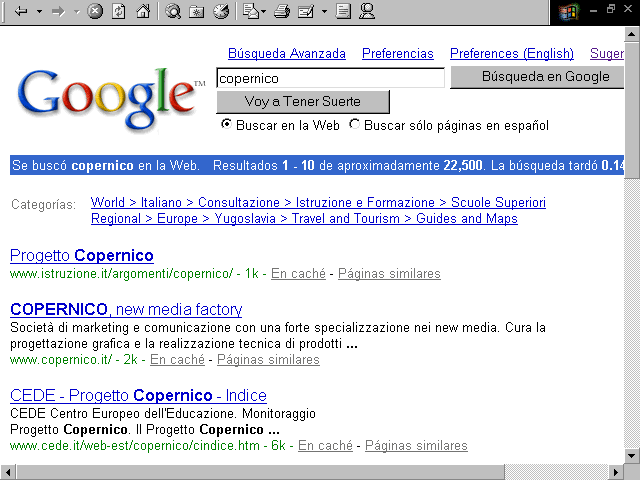Expand the Mail dropdown arrow
Viewport: 640px width, 480px height.
click(264, 11)
